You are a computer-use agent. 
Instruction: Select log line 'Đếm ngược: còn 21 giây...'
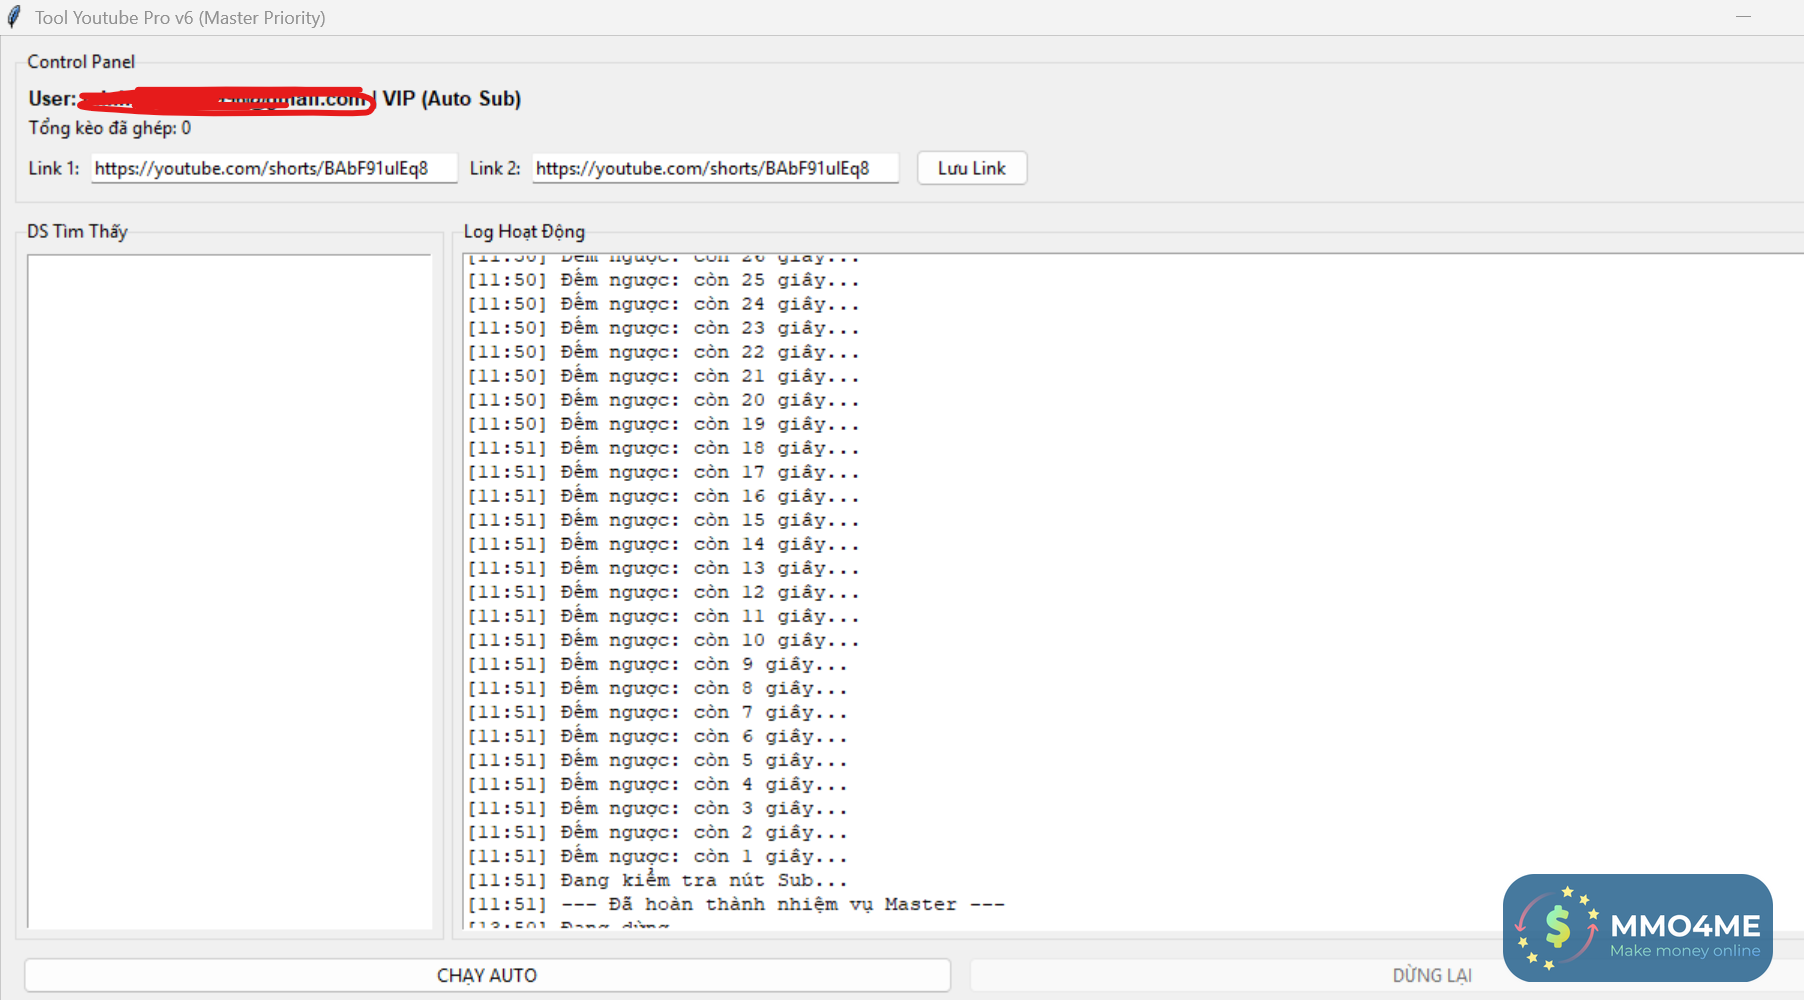pos(664,376)
